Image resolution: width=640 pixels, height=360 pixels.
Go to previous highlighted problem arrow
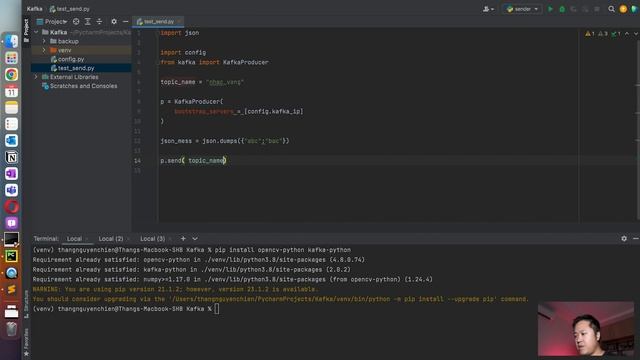(x=627, y=34)
